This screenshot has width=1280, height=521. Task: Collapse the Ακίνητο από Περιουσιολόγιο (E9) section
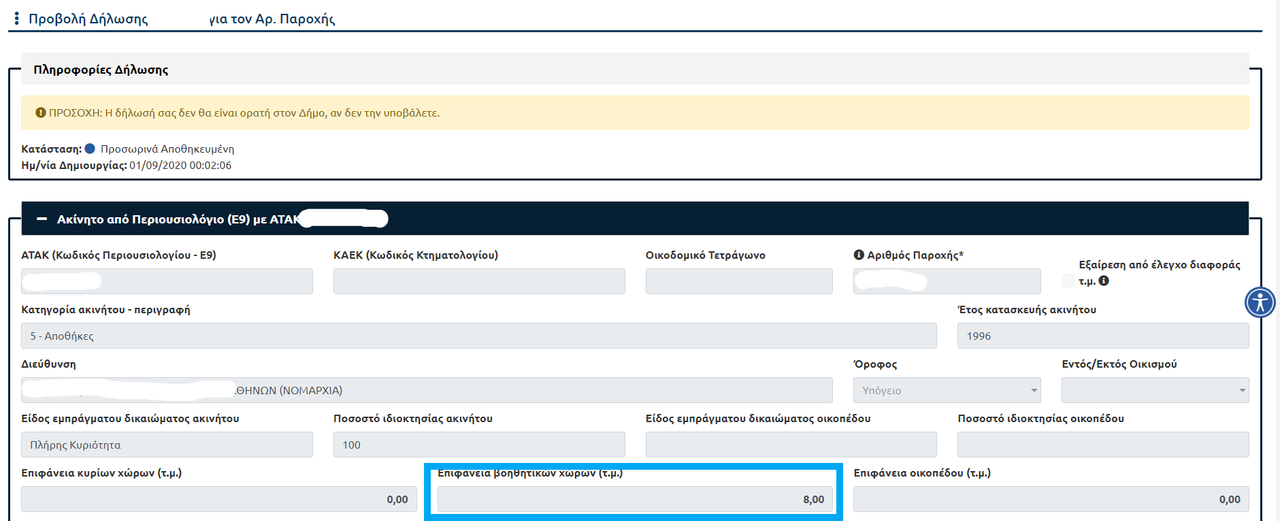pyautogui.click(x=42, y=217)
